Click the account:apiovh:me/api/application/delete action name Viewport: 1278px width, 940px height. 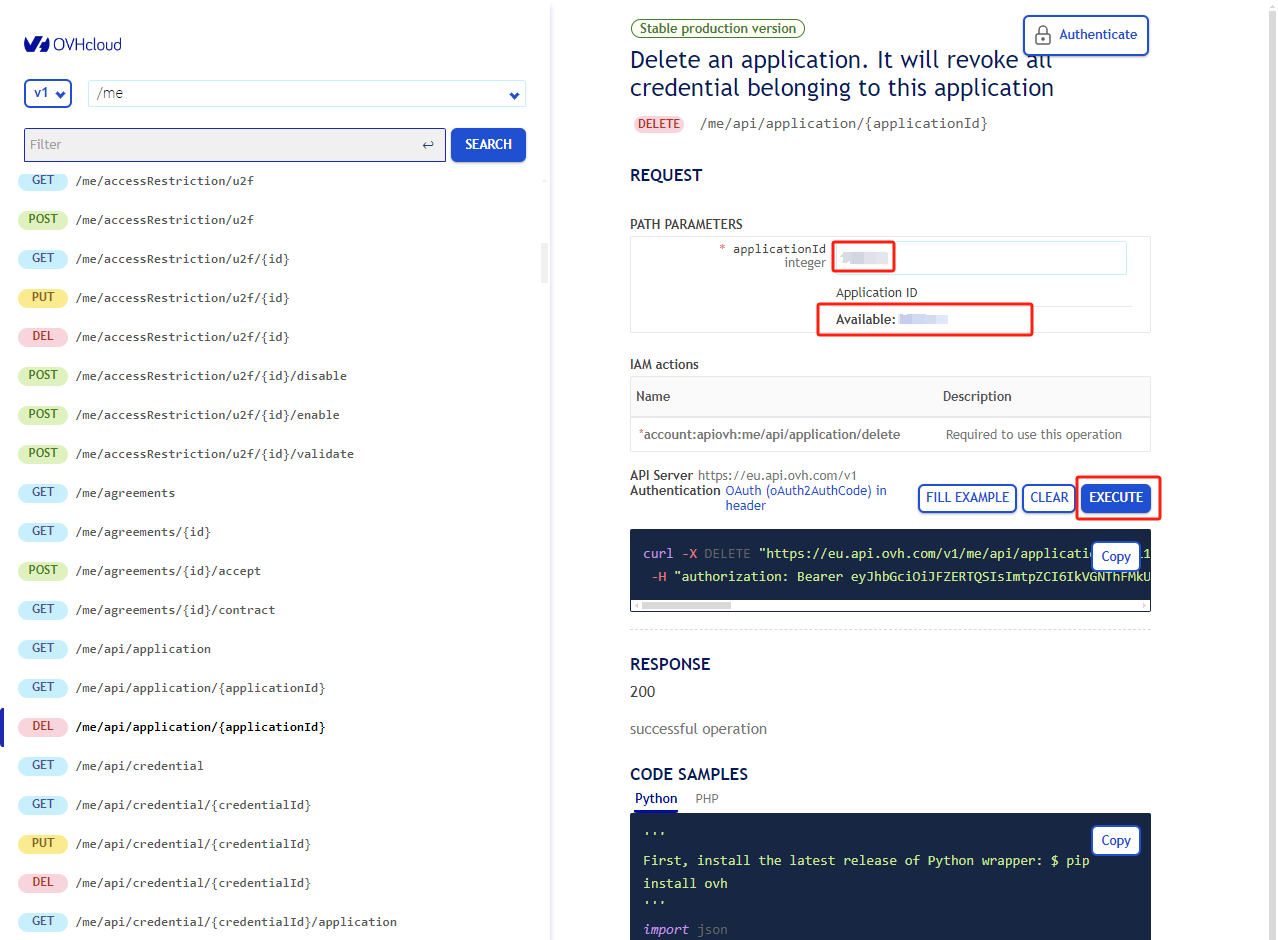point(771,435)
